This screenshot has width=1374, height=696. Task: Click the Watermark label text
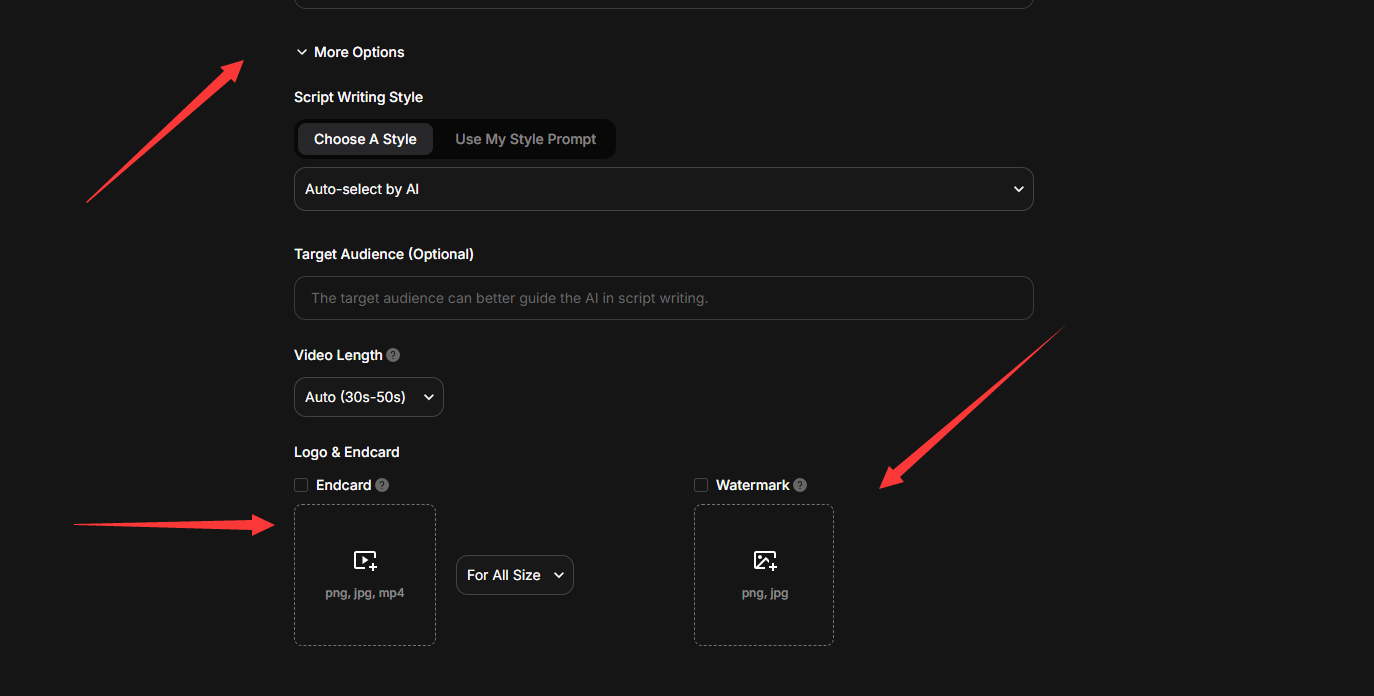tap(752, 485)
